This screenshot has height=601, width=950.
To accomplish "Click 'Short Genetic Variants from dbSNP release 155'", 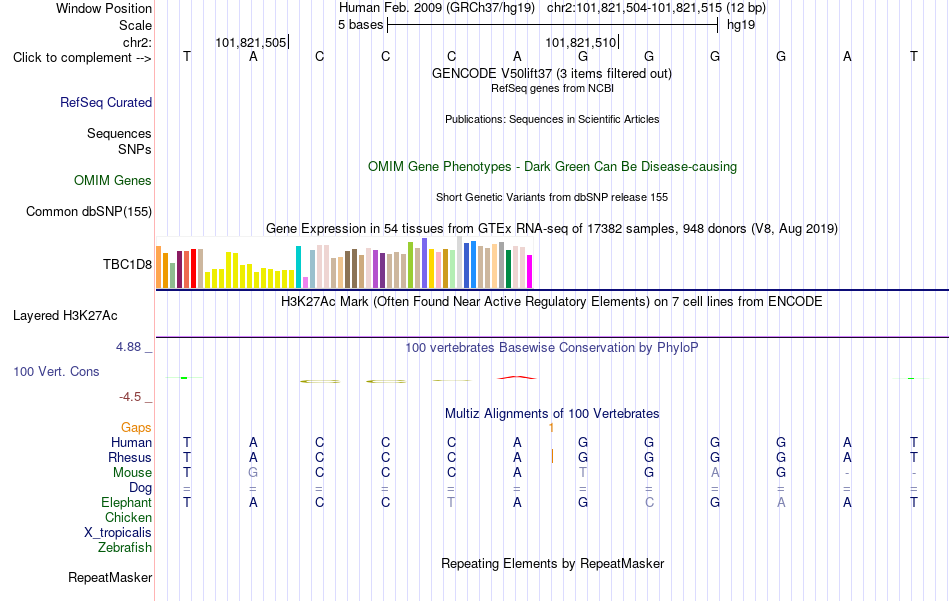I will [552, 198].
